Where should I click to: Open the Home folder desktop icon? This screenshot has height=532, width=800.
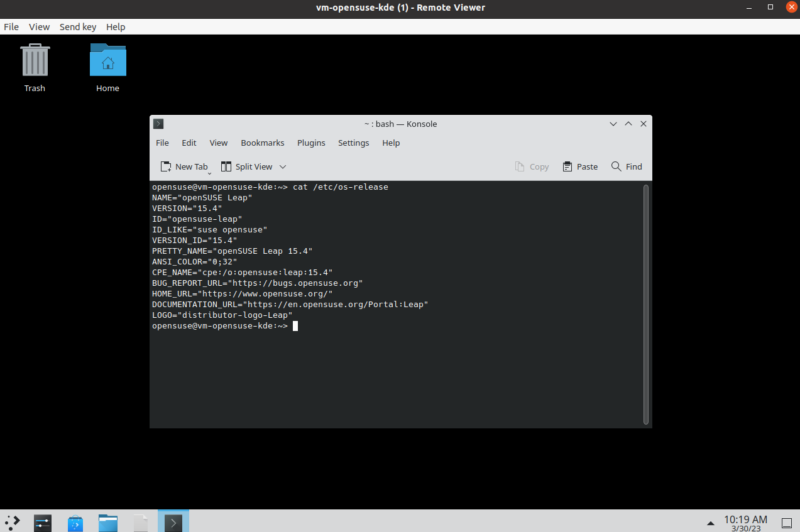pyautogui.click(x=108, y=67)
